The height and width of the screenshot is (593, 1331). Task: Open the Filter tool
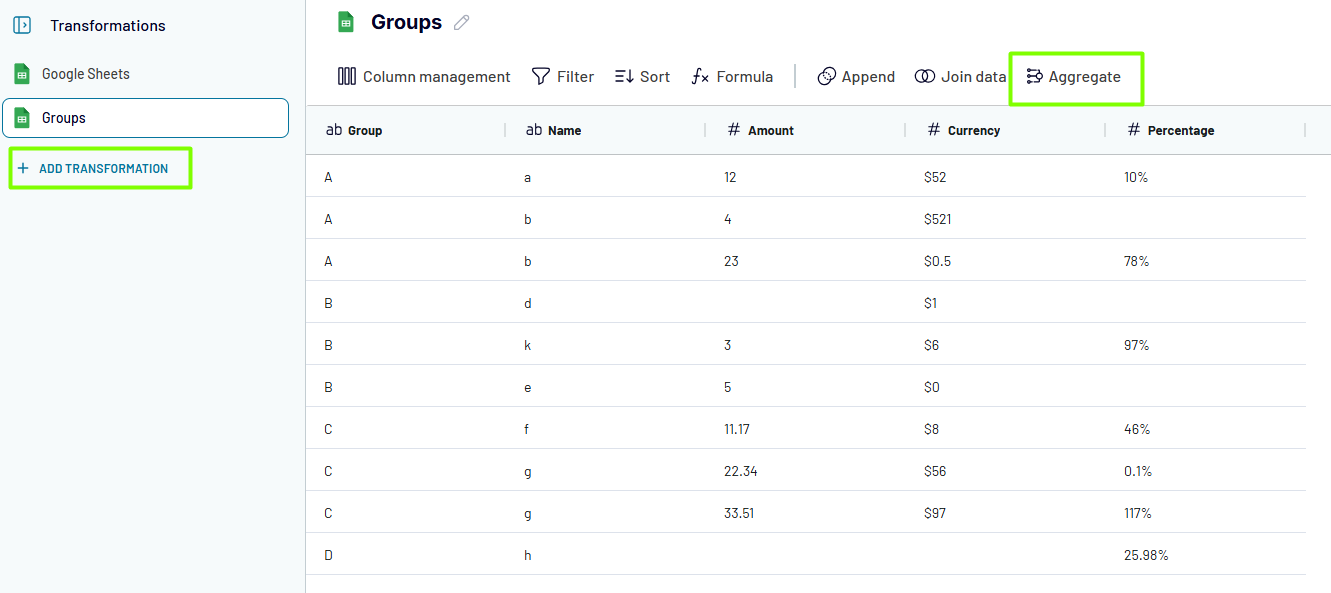click(x=562, y=77)
